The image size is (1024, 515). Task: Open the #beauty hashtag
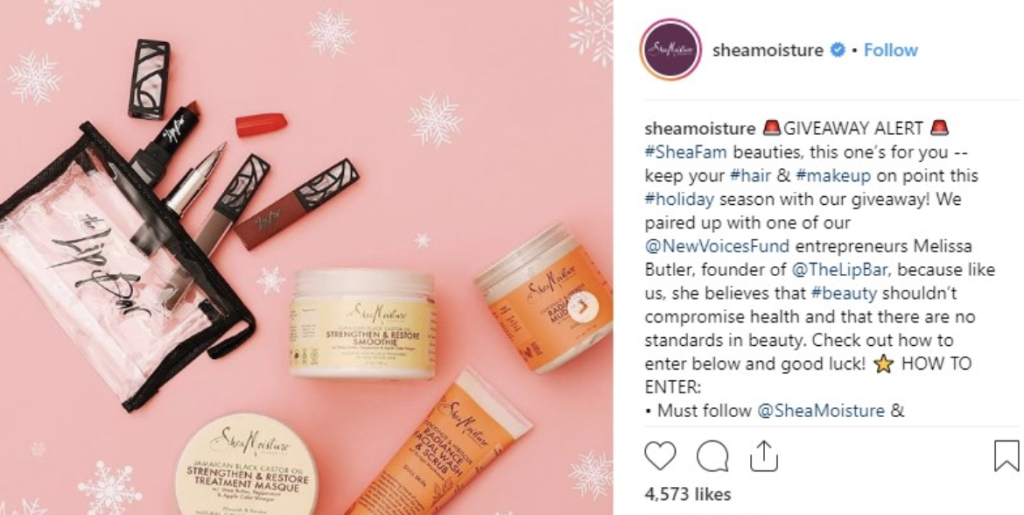844,293
